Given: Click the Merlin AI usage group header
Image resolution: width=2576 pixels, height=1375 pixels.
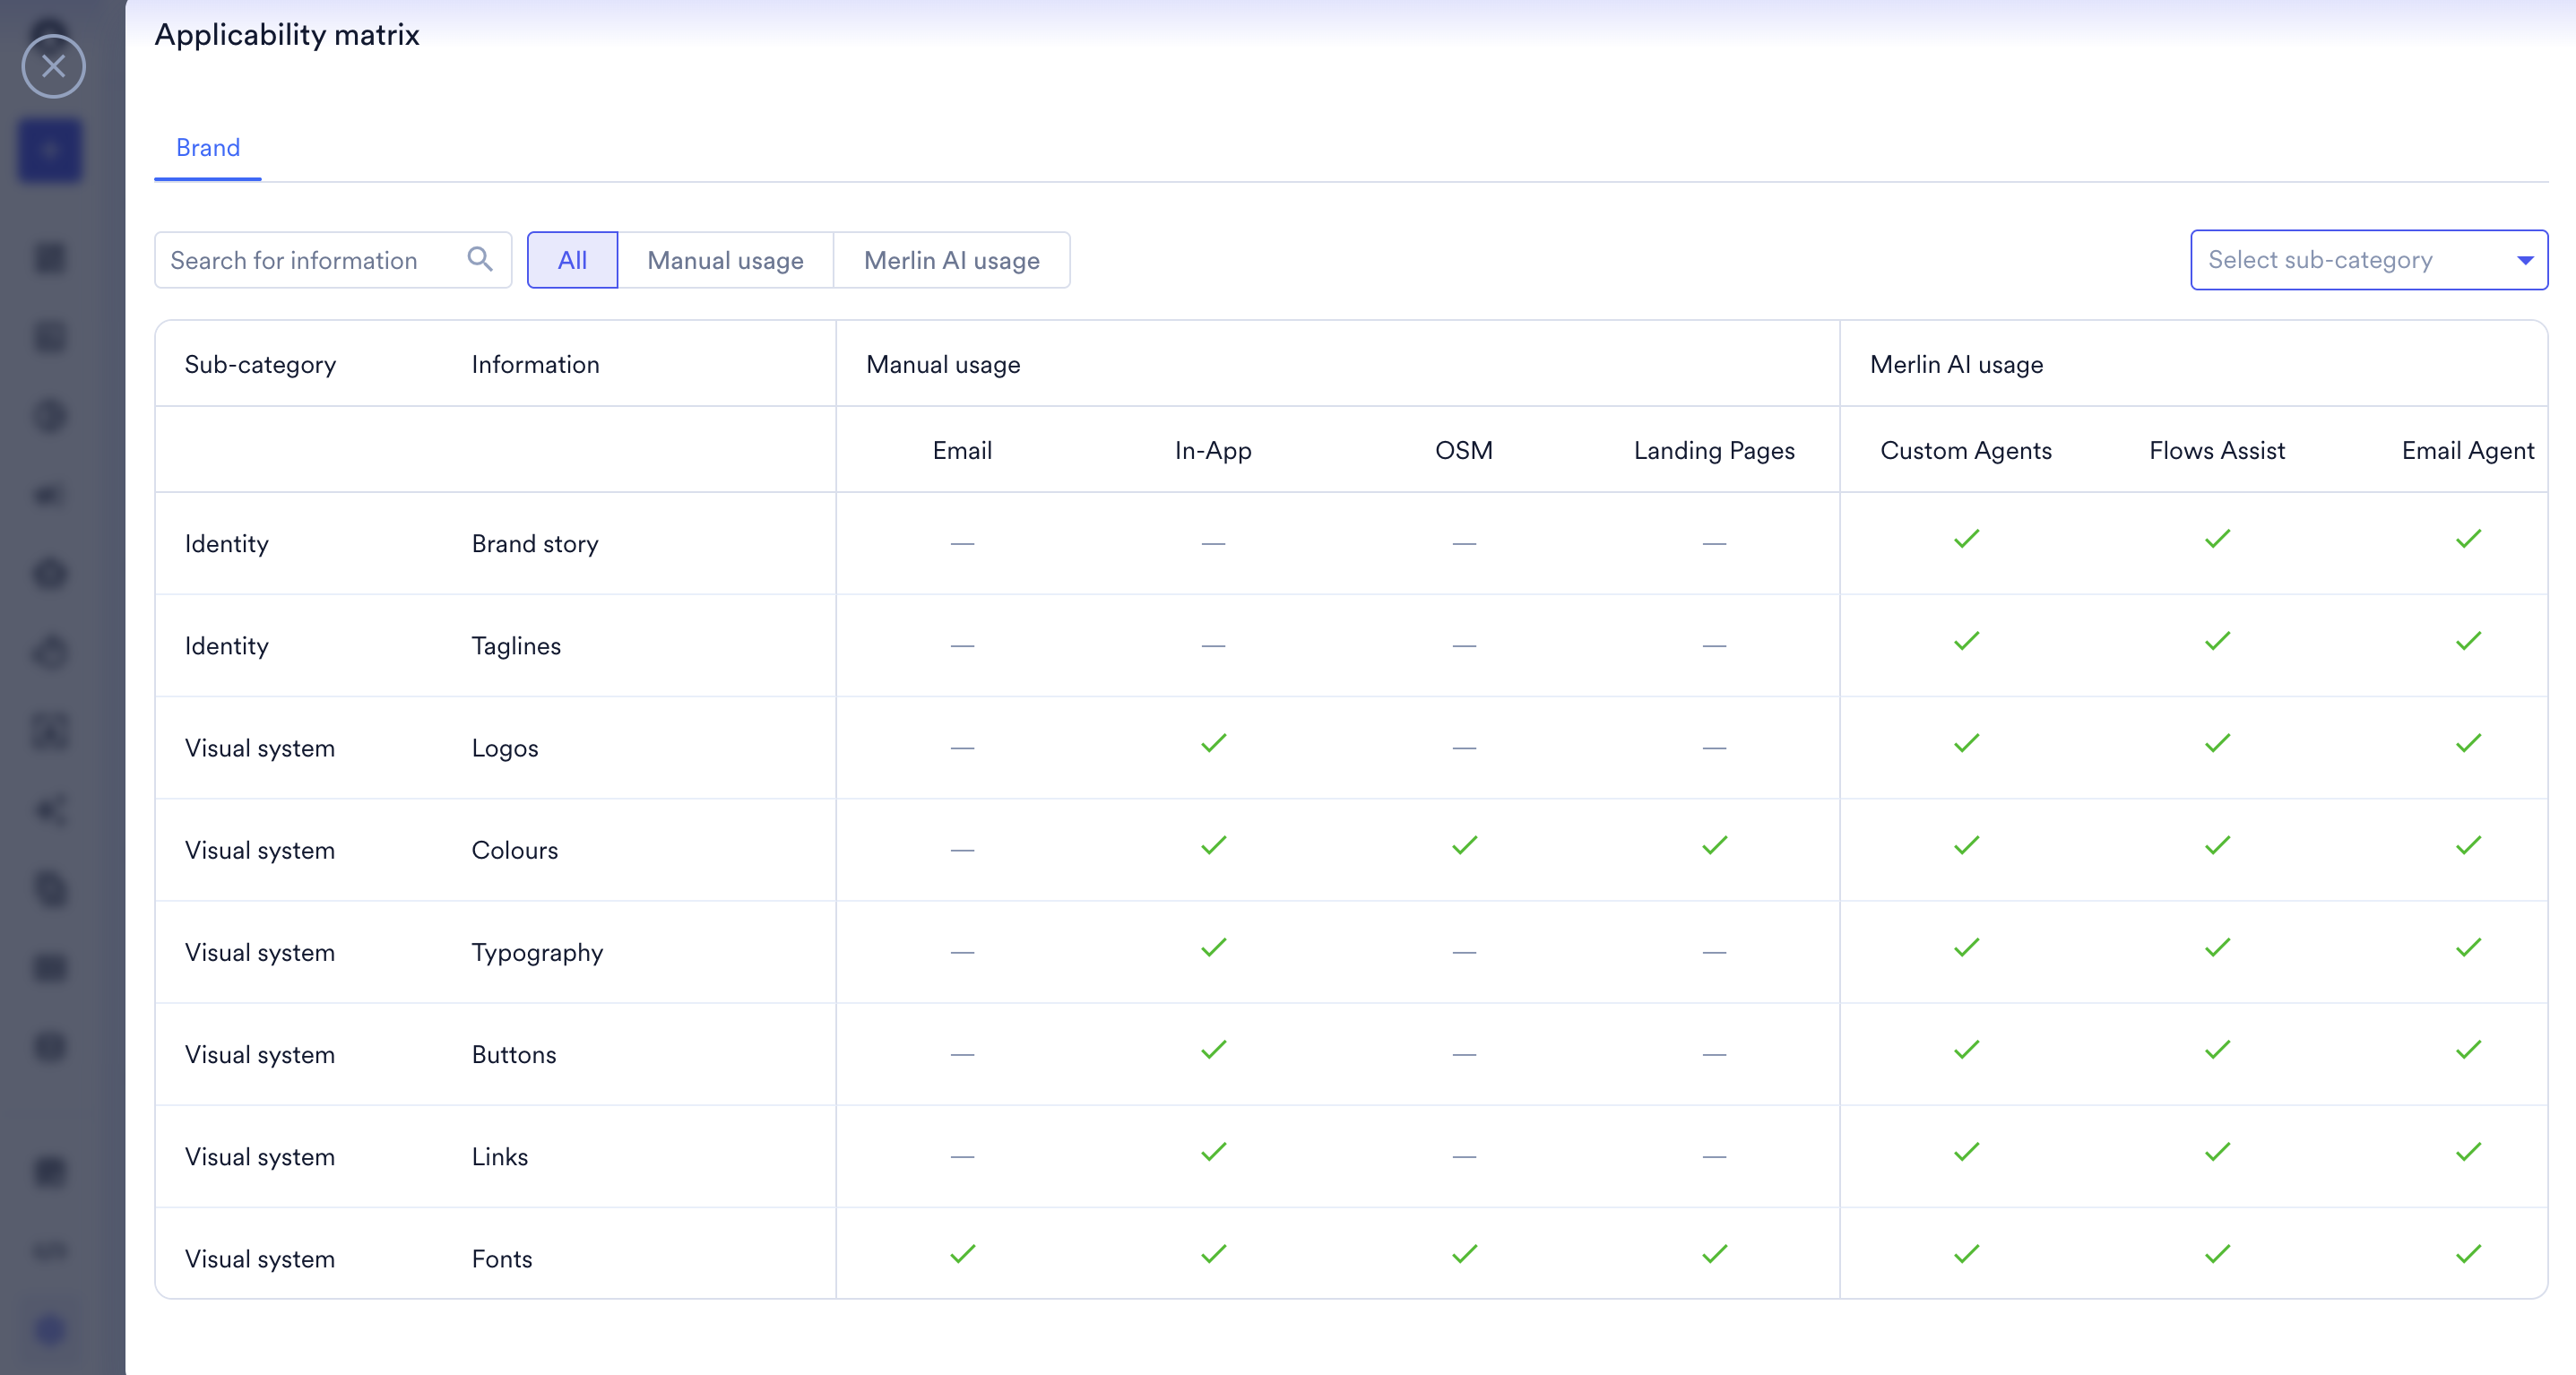Looking at the screenshot, I should point(1956,365).
